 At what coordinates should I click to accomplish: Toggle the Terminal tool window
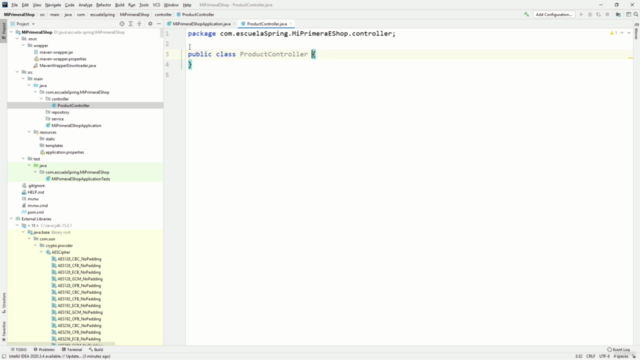pyautogui.click(x=72, y=350)
